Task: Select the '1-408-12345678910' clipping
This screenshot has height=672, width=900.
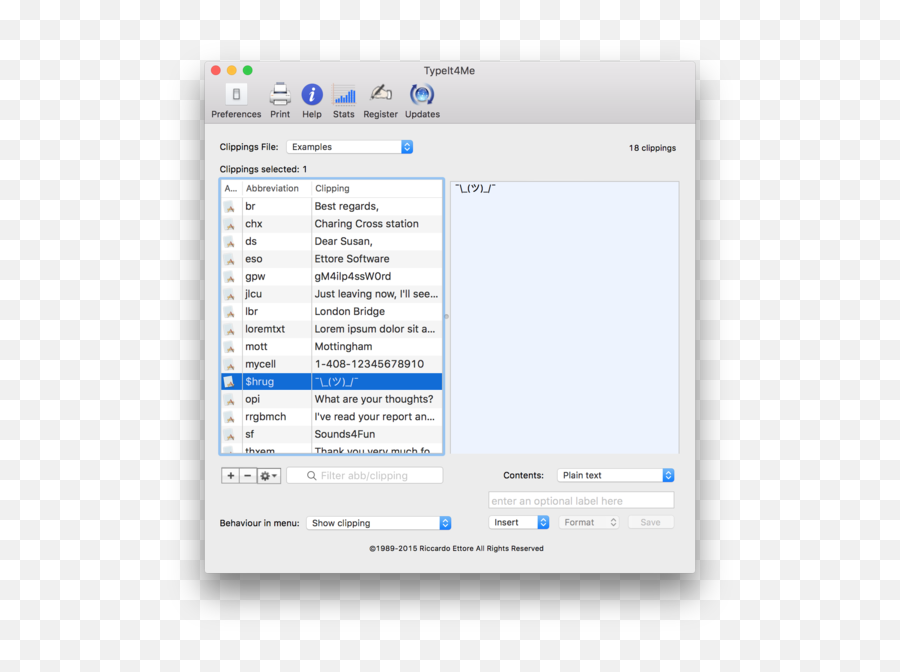Action: click(369, 364)
